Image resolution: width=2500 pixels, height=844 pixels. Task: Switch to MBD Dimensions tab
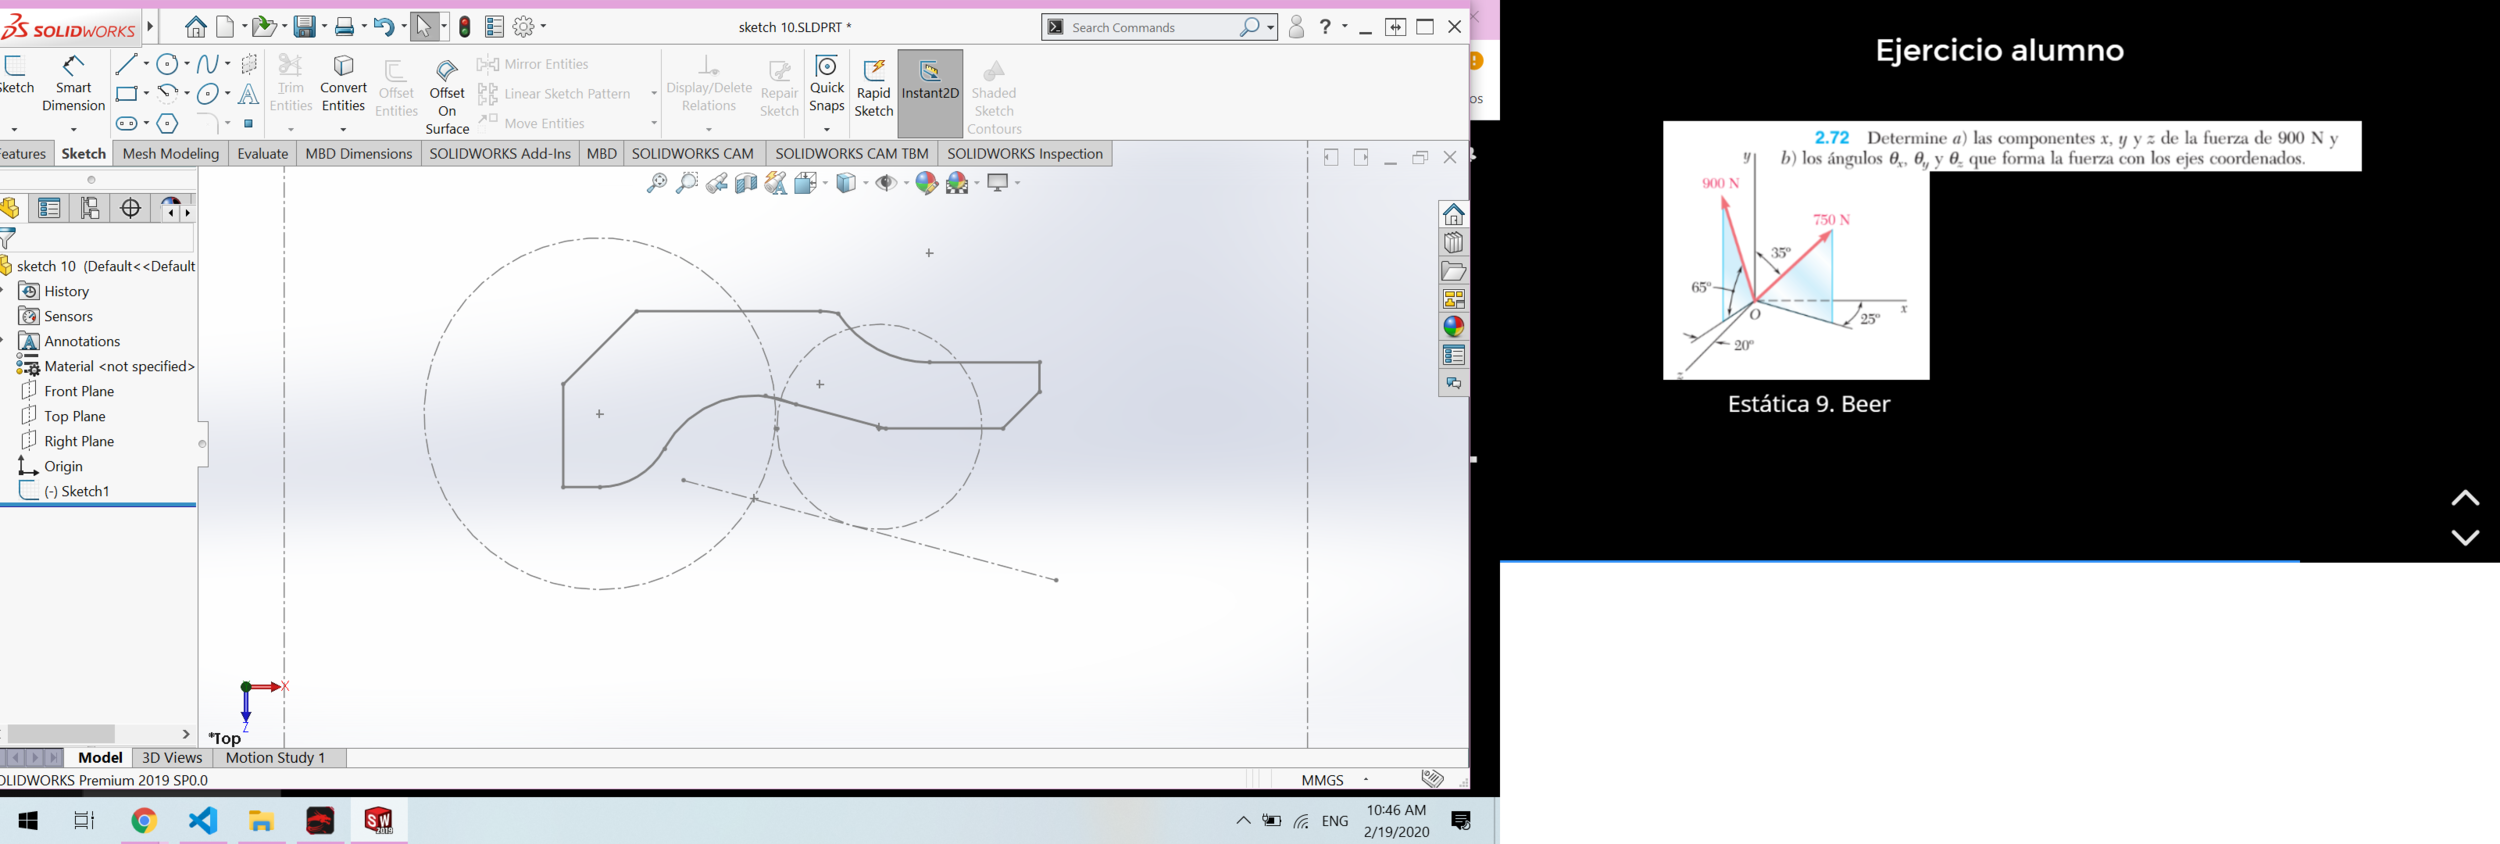tap(358, 154)
